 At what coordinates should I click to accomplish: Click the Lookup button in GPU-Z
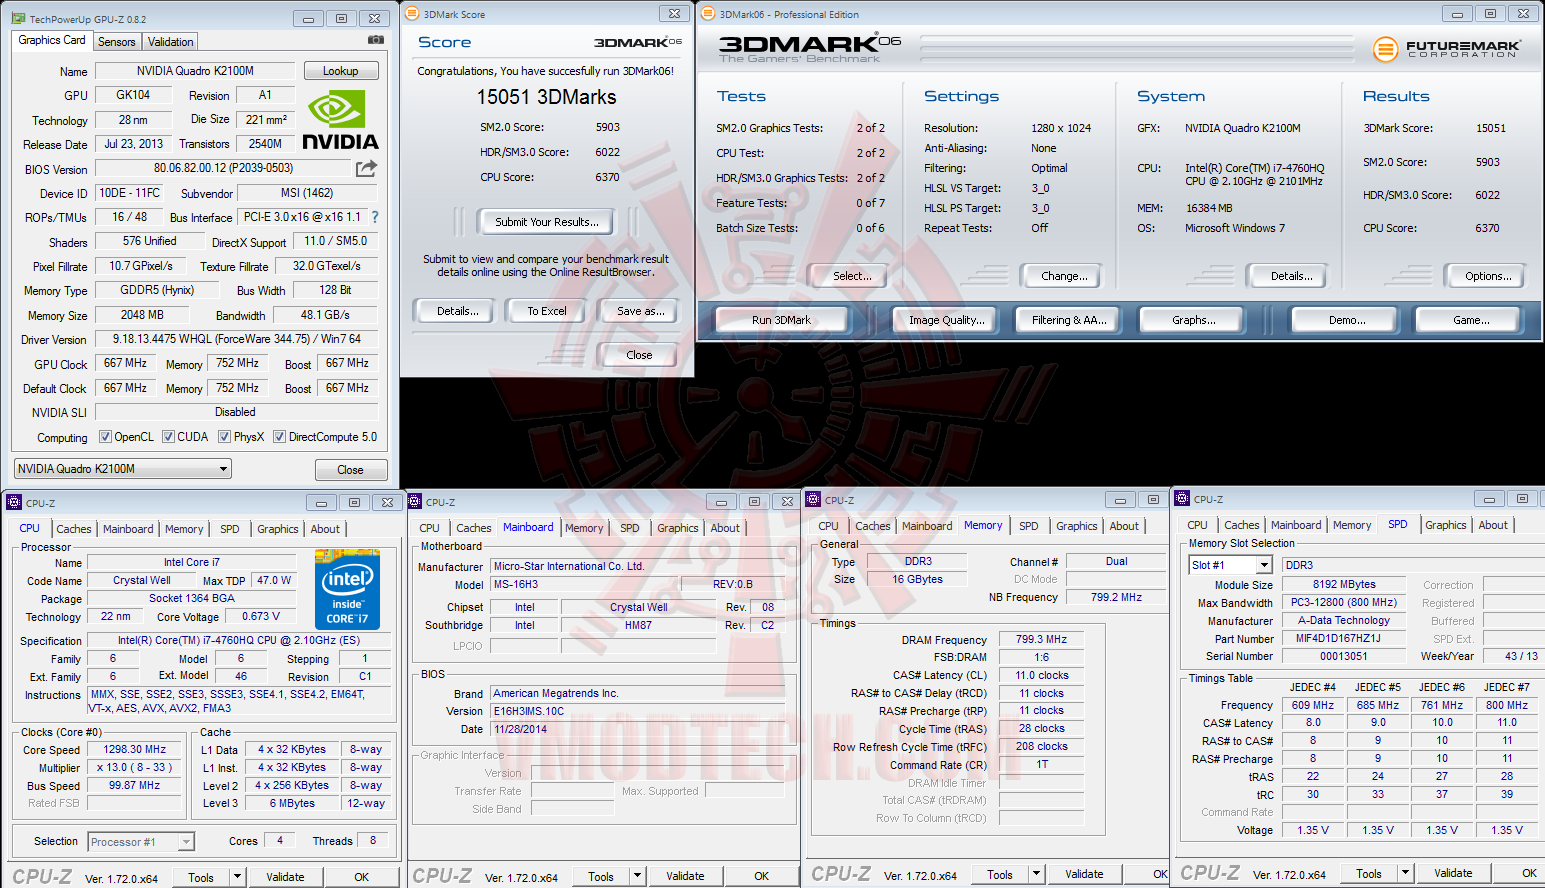pyautogui.click(x=341, y=71)
